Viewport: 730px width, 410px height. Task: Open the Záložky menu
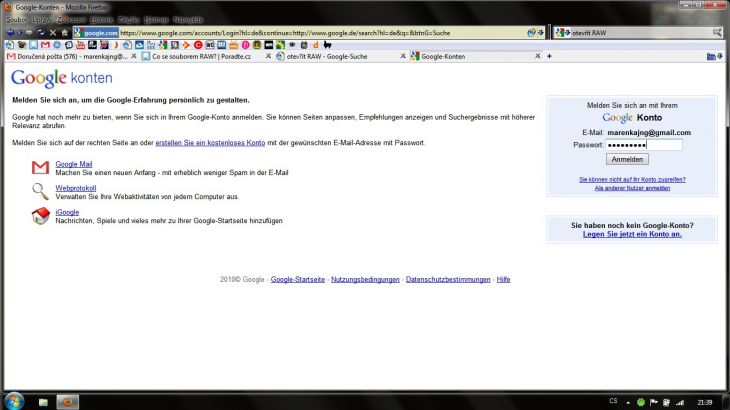coord(128,20)
